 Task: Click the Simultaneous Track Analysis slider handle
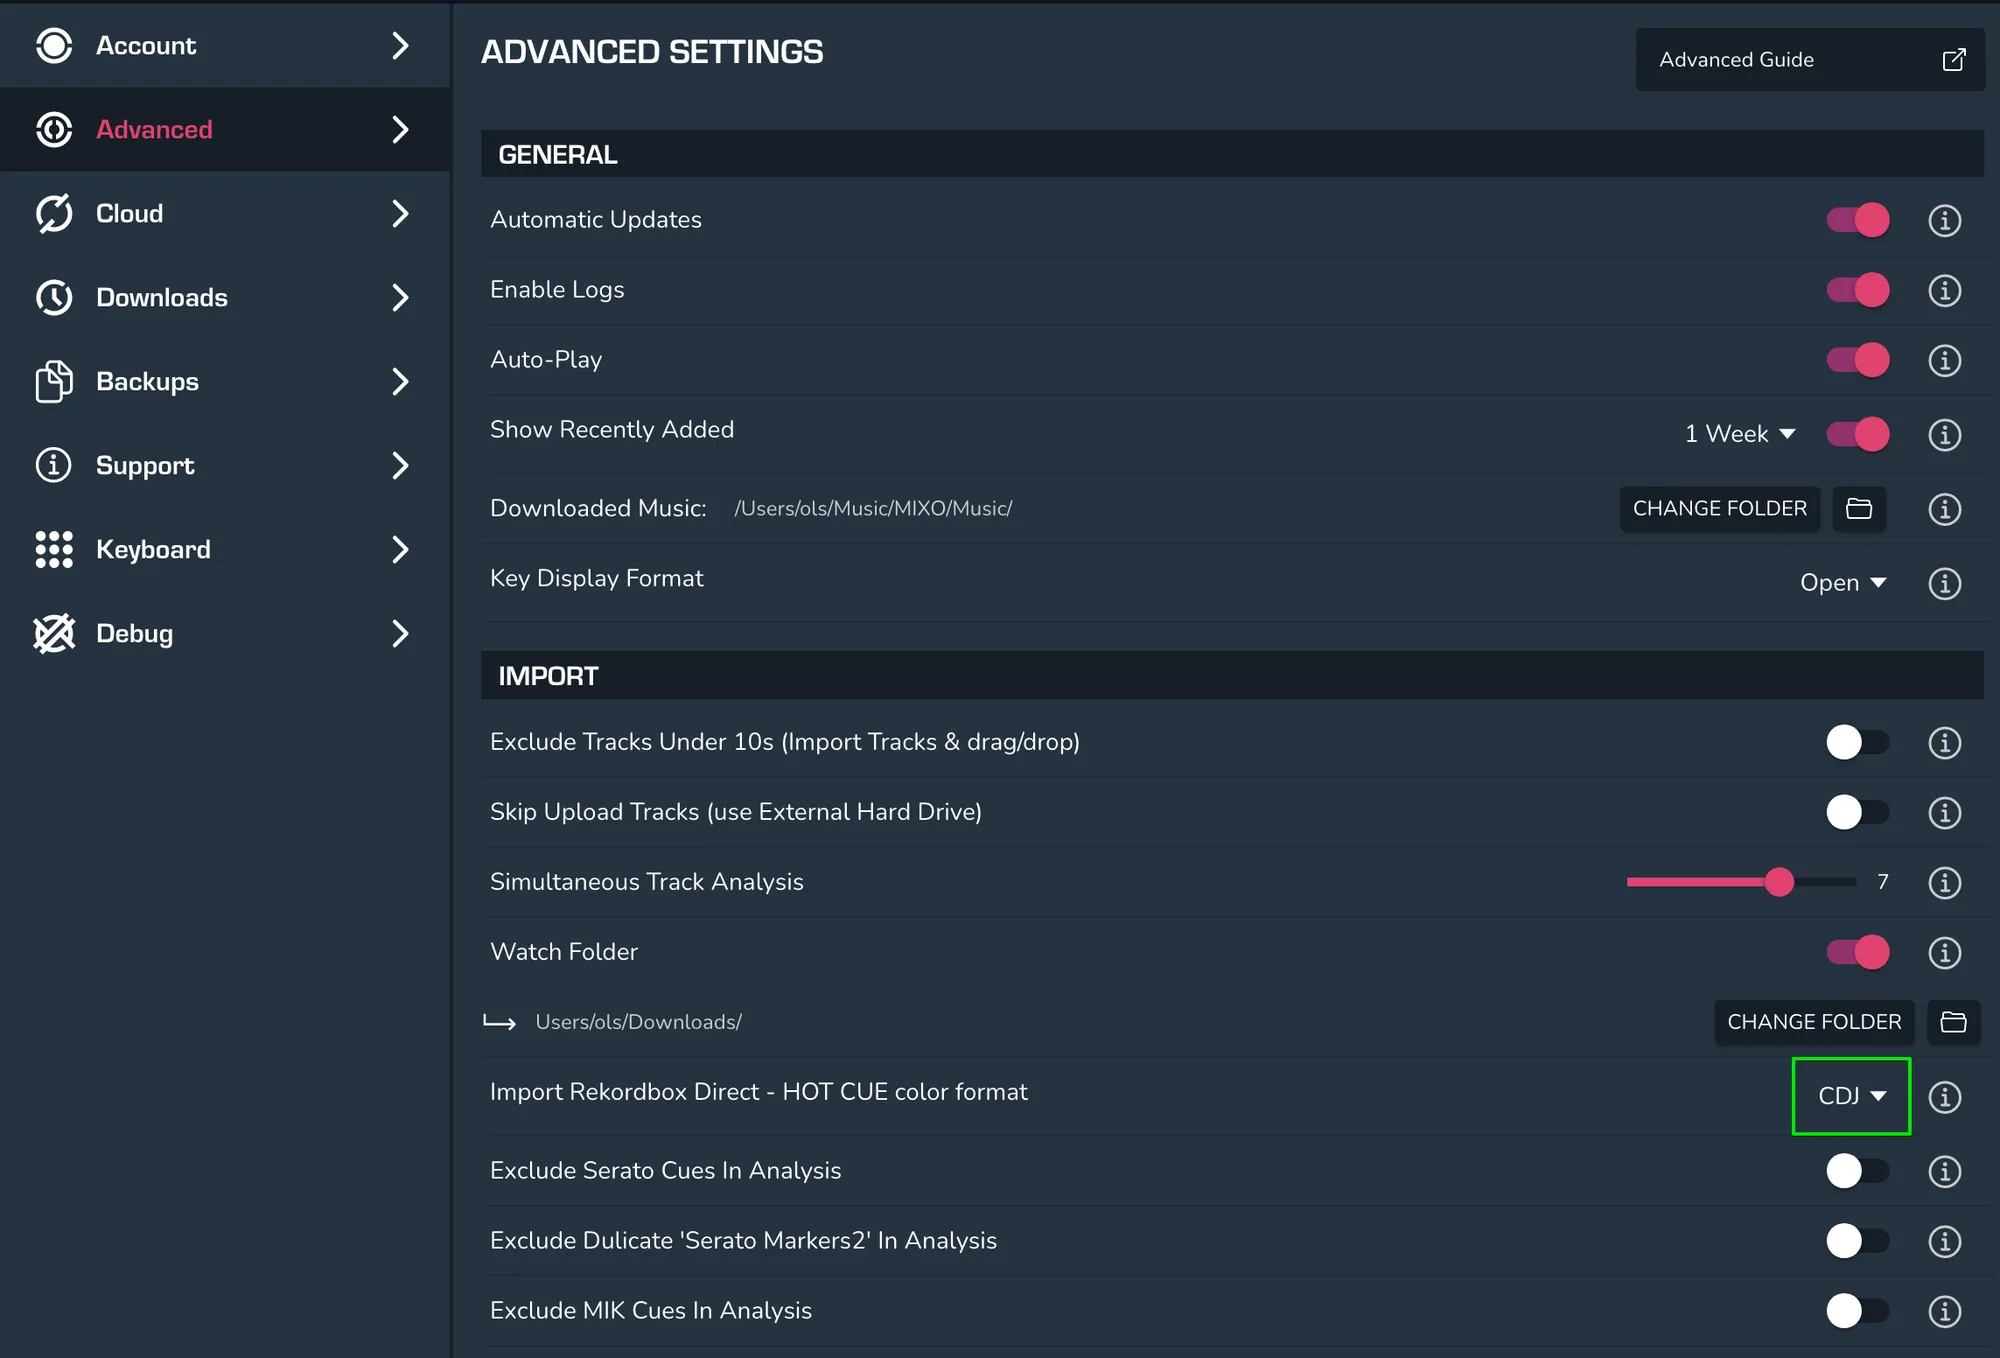[x=1779, y=882]
